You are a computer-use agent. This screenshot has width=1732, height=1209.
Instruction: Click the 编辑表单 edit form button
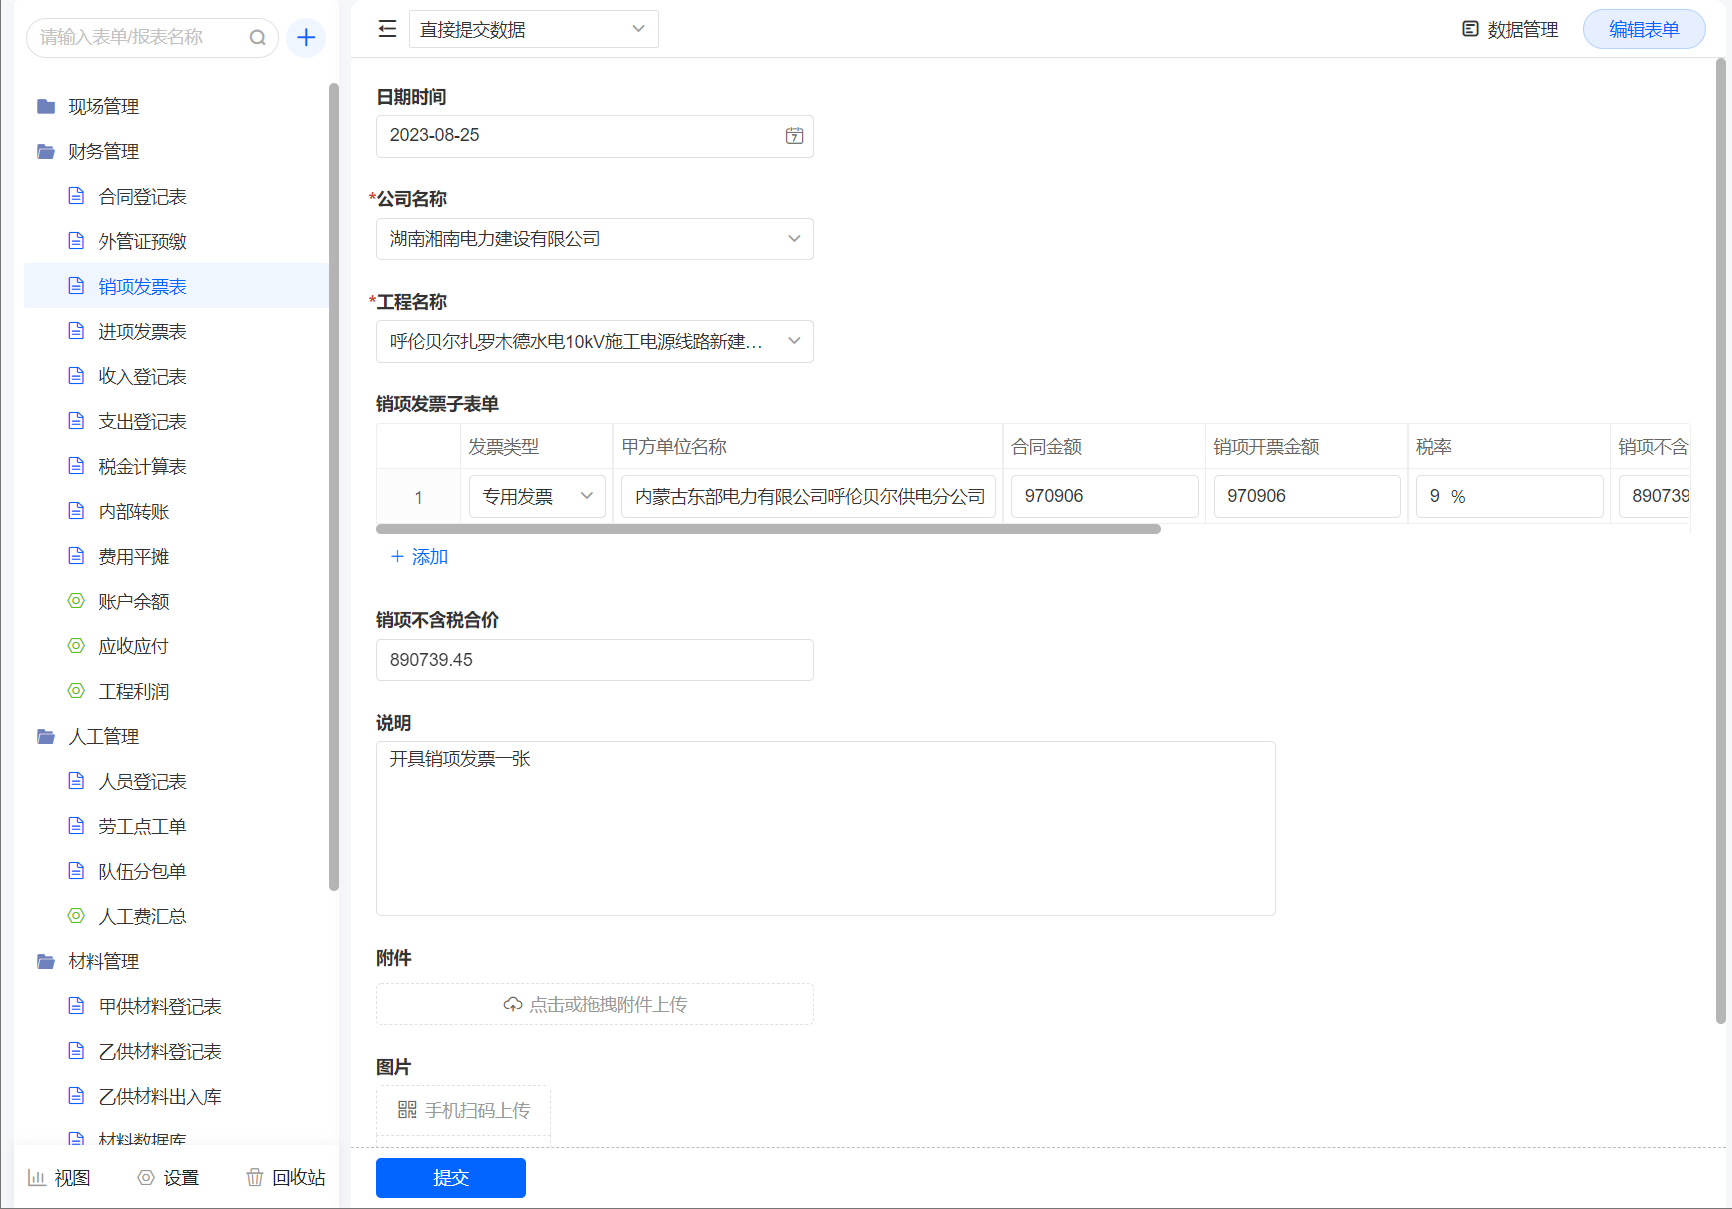1643,30
